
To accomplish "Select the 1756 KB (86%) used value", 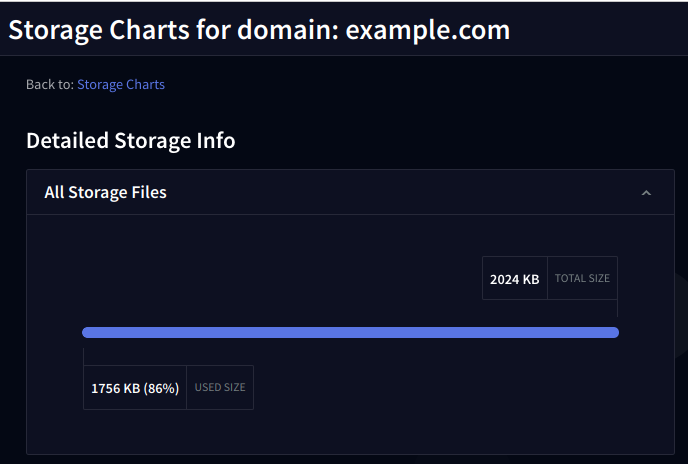I will 135,388.
